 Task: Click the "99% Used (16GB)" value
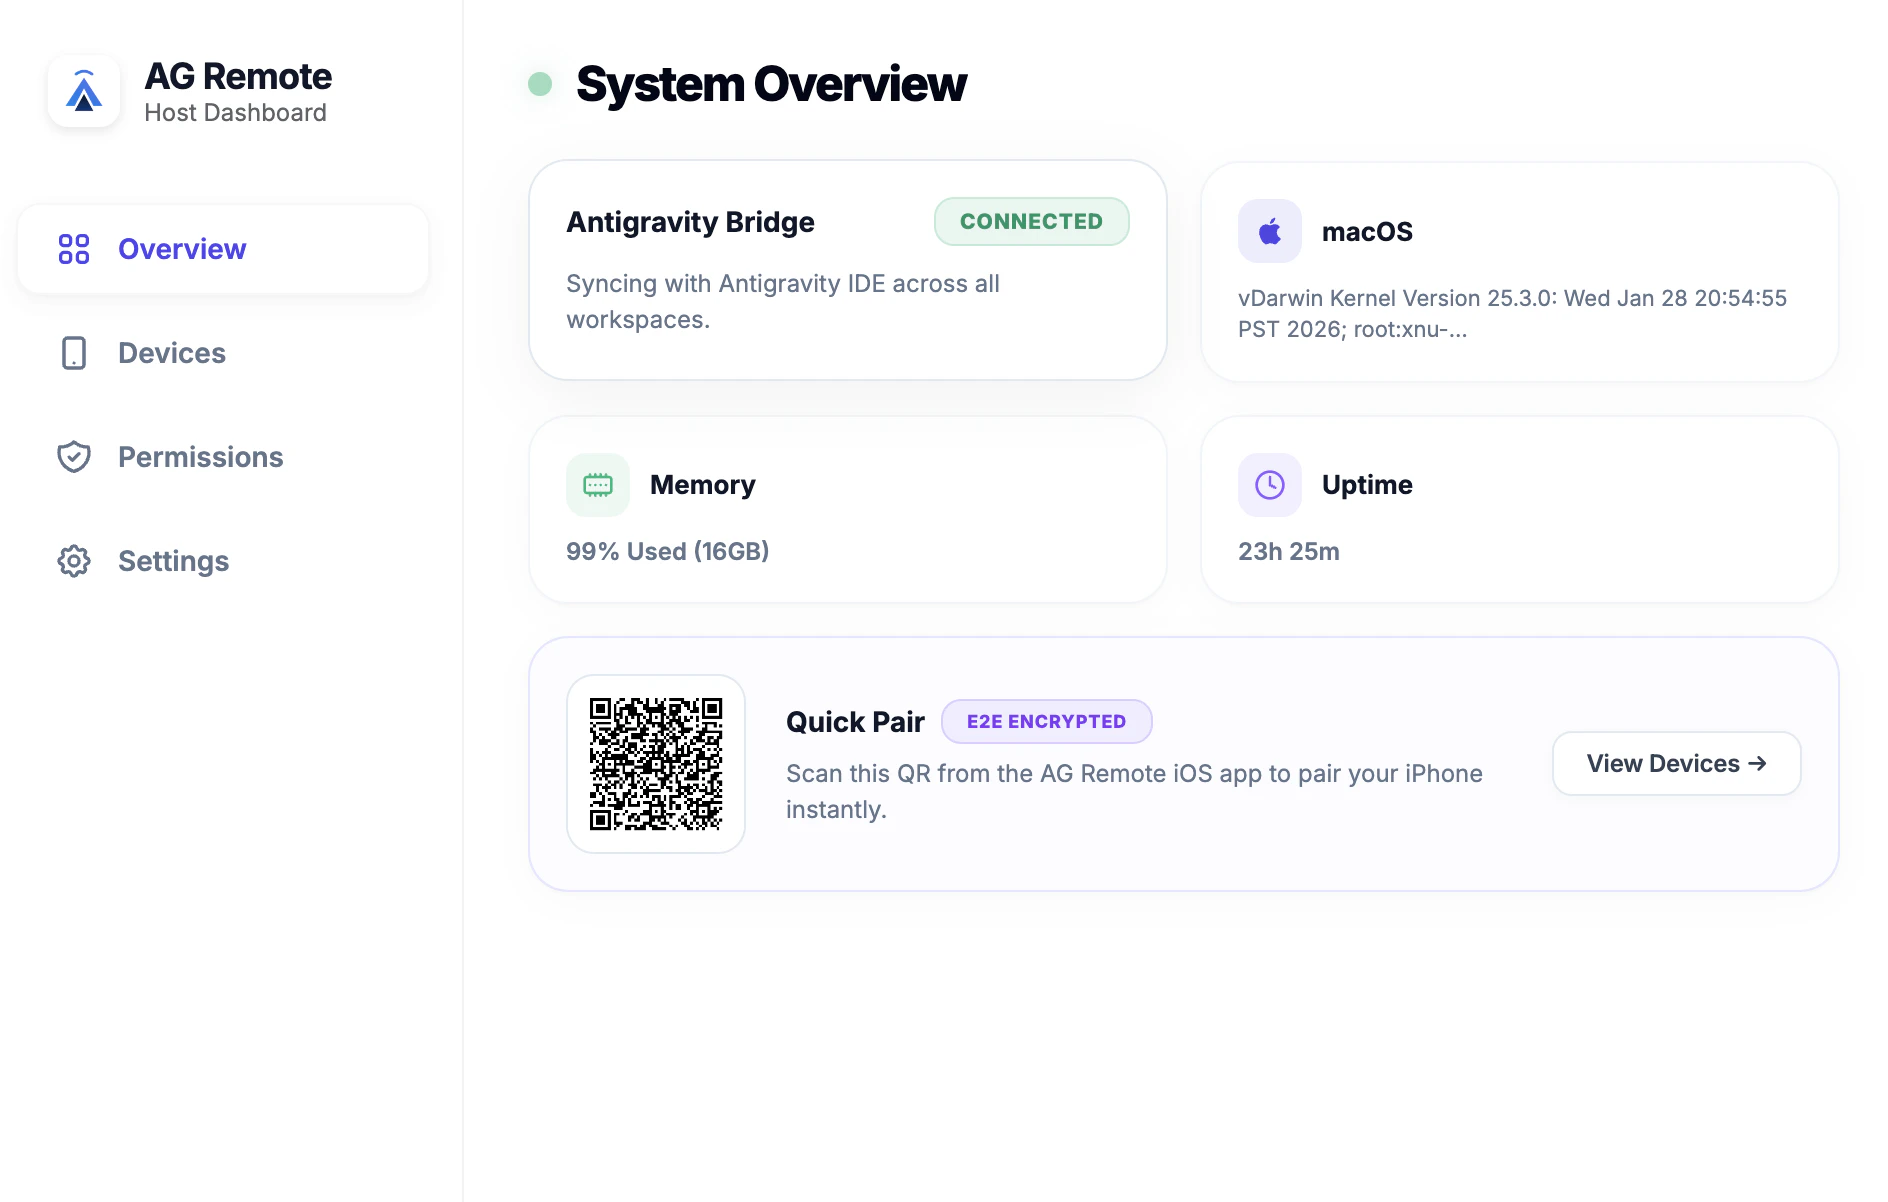click(668, 552)
